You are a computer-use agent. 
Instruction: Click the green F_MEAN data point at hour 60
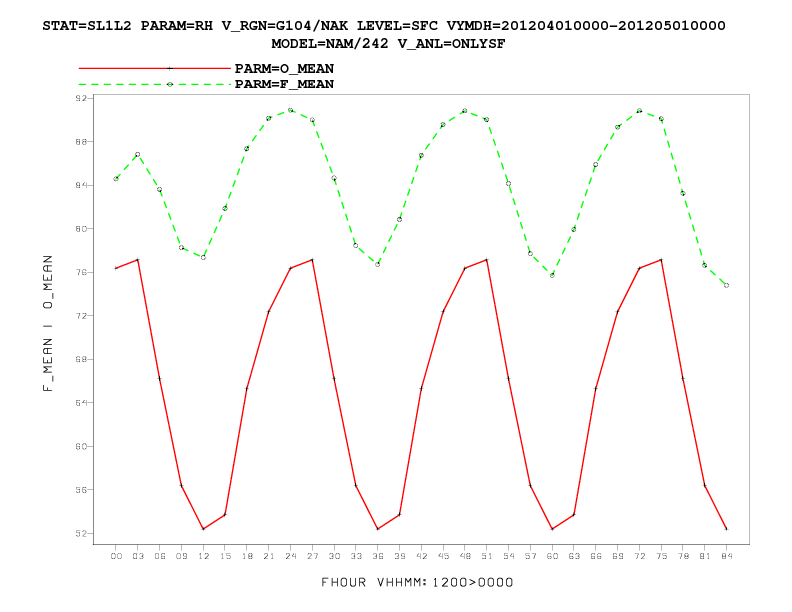click(x=552, y=275)
